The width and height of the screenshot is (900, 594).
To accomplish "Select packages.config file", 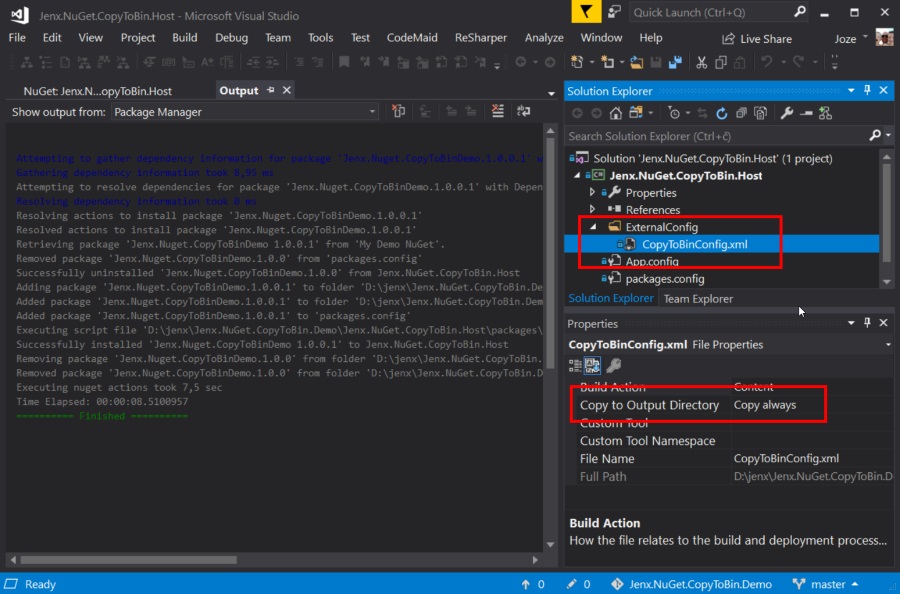I will click(x=664, y=279).
